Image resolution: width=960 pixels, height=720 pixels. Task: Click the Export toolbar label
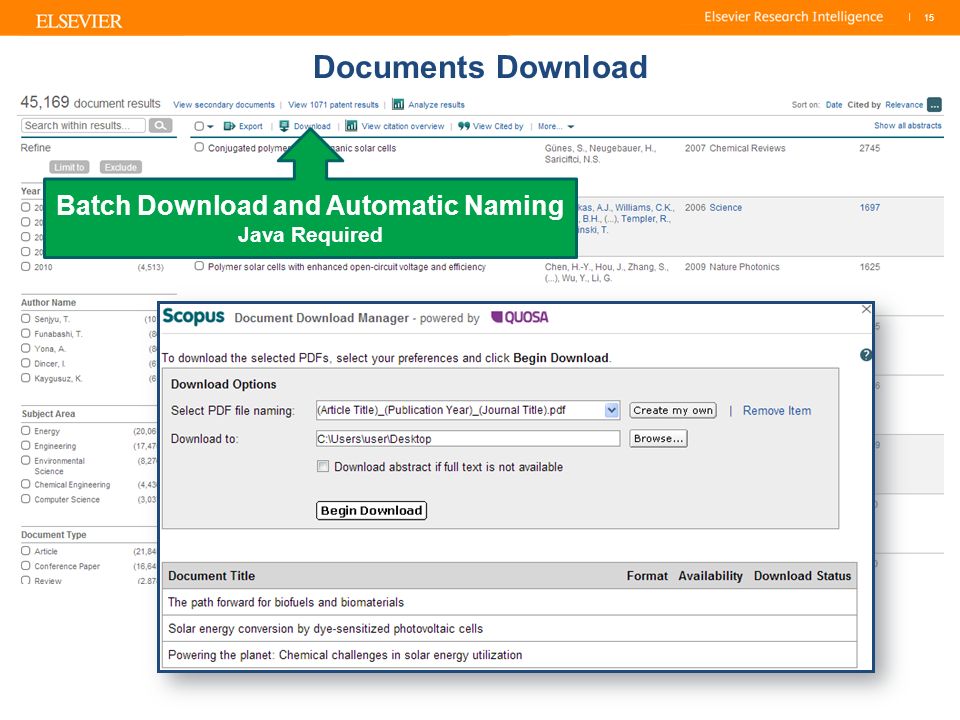[250, 126]
